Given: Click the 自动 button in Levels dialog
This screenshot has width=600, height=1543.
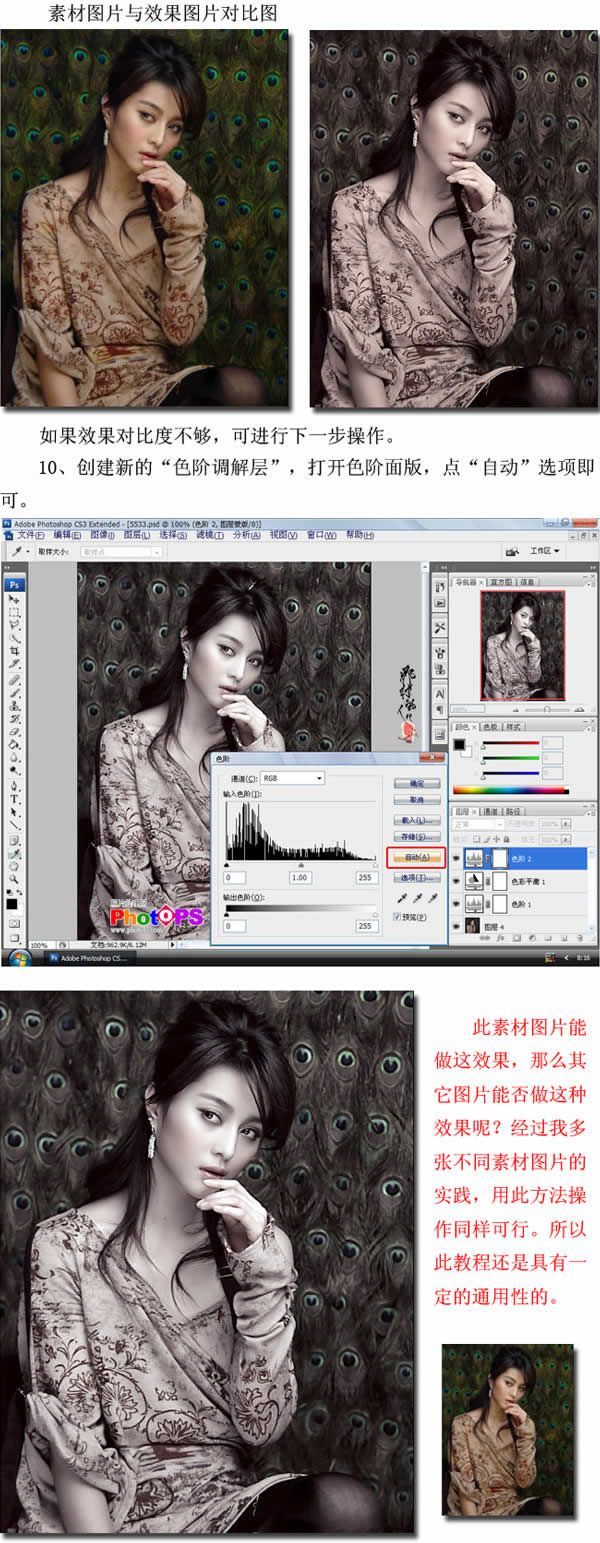Looking at the screenshot, I should (417, 857).
